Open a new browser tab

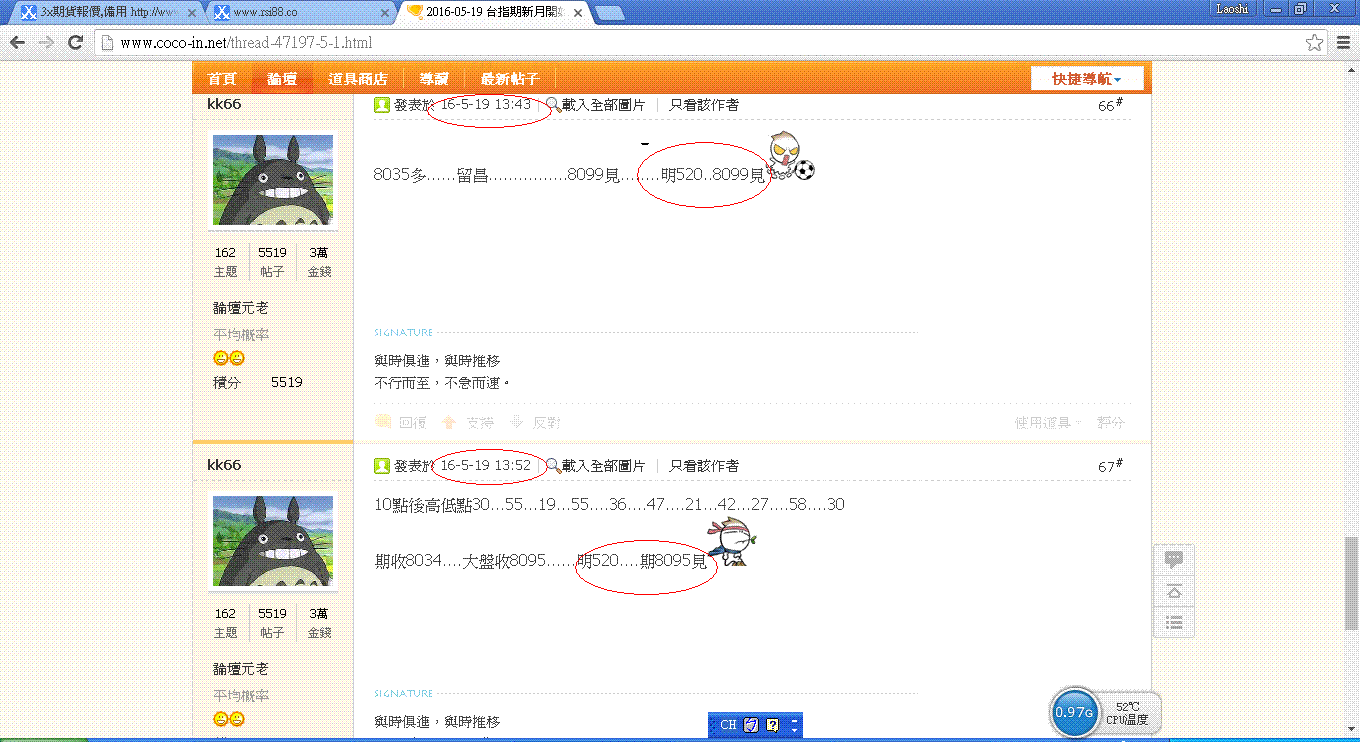[610, 13]
